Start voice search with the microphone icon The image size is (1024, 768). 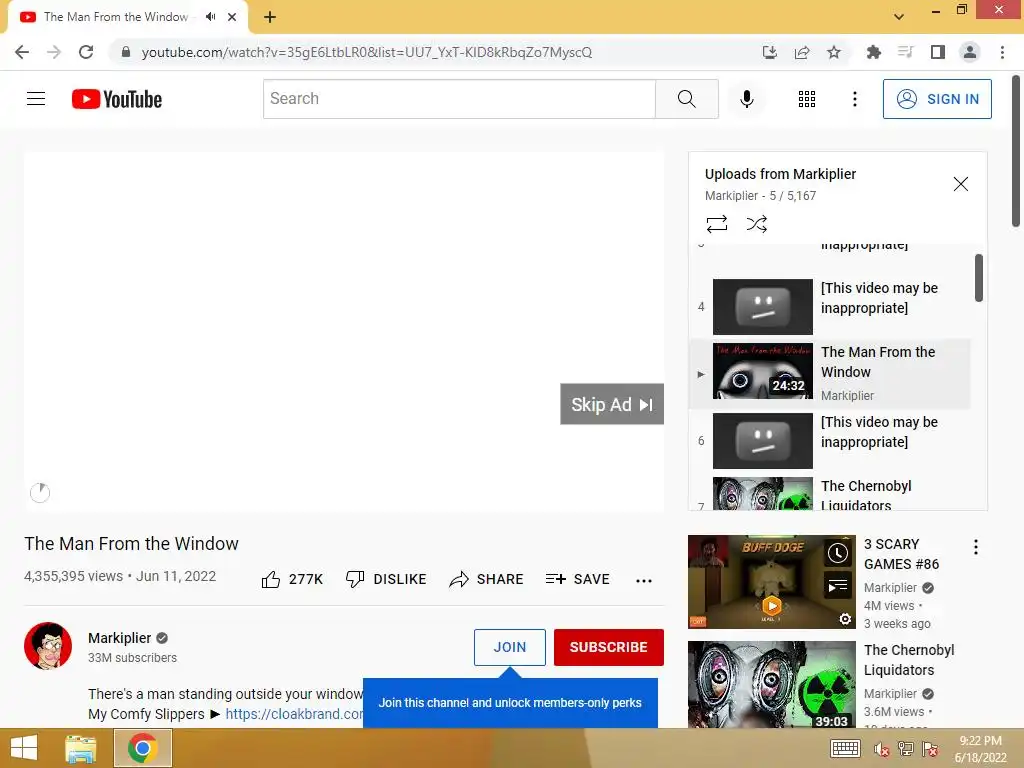746,99
